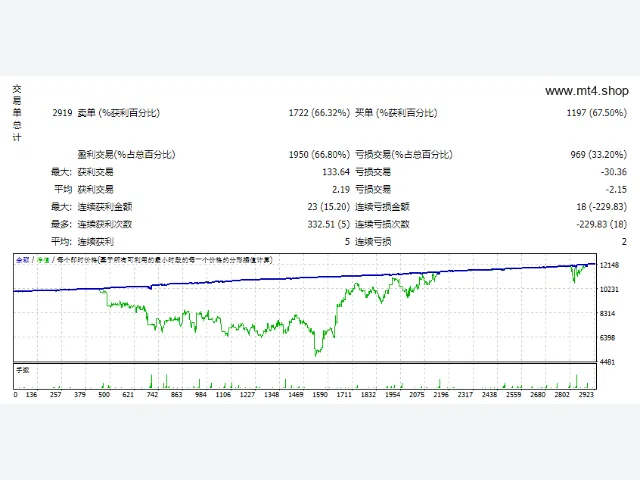The height and width of the screenshot is (480, 640).
Task: Select the vertical '交易单总计' heading
Action: [x=17, y=113]
